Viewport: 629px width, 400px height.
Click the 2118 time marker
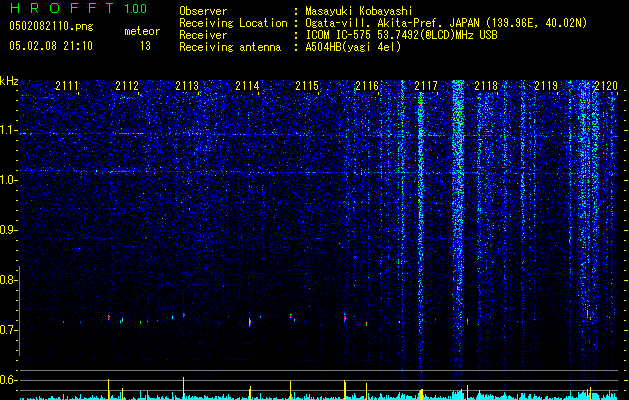point(486,86)
